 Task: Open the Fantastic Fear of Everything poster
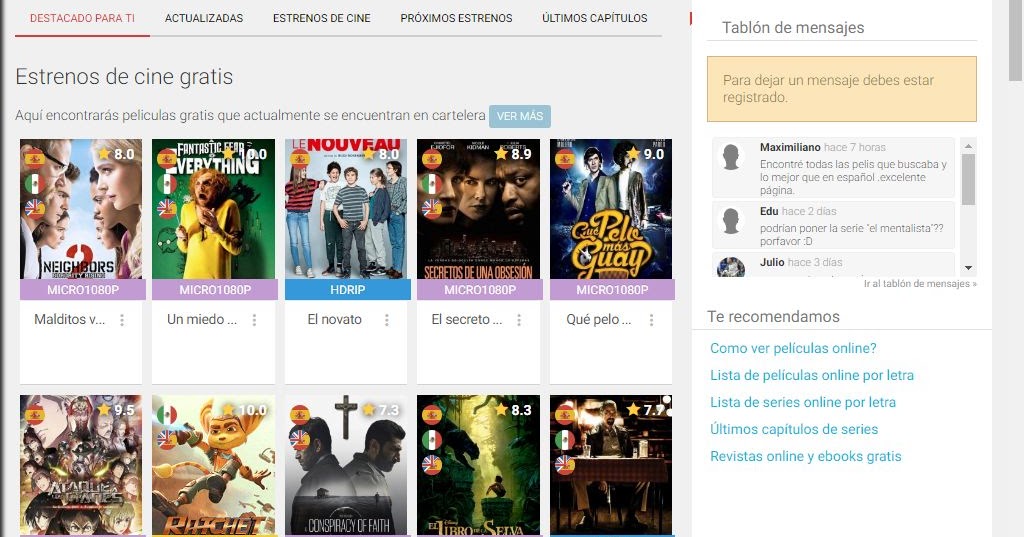click(214, 209)
